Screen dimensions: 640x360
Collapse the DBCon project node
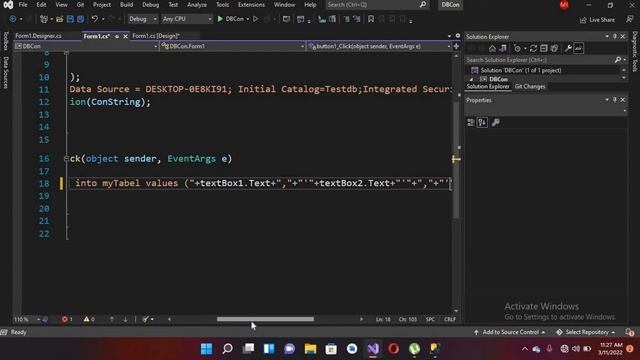(472, 79)
